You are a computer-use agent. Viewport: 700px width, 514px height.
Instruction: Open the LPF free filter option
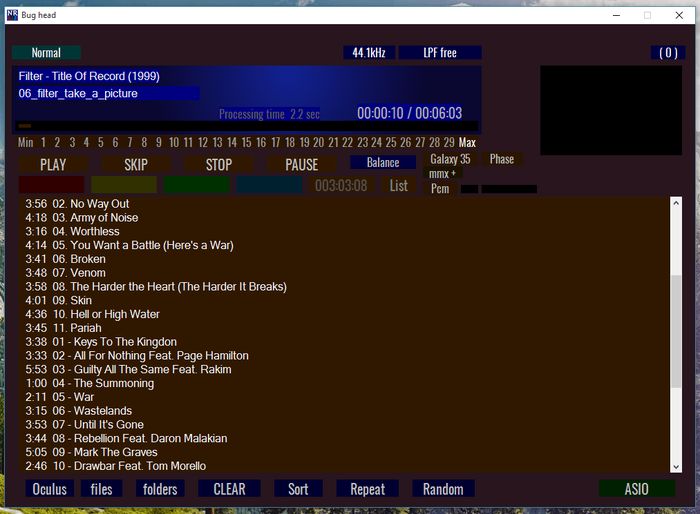pyautogui.click(x=440, y=53)
